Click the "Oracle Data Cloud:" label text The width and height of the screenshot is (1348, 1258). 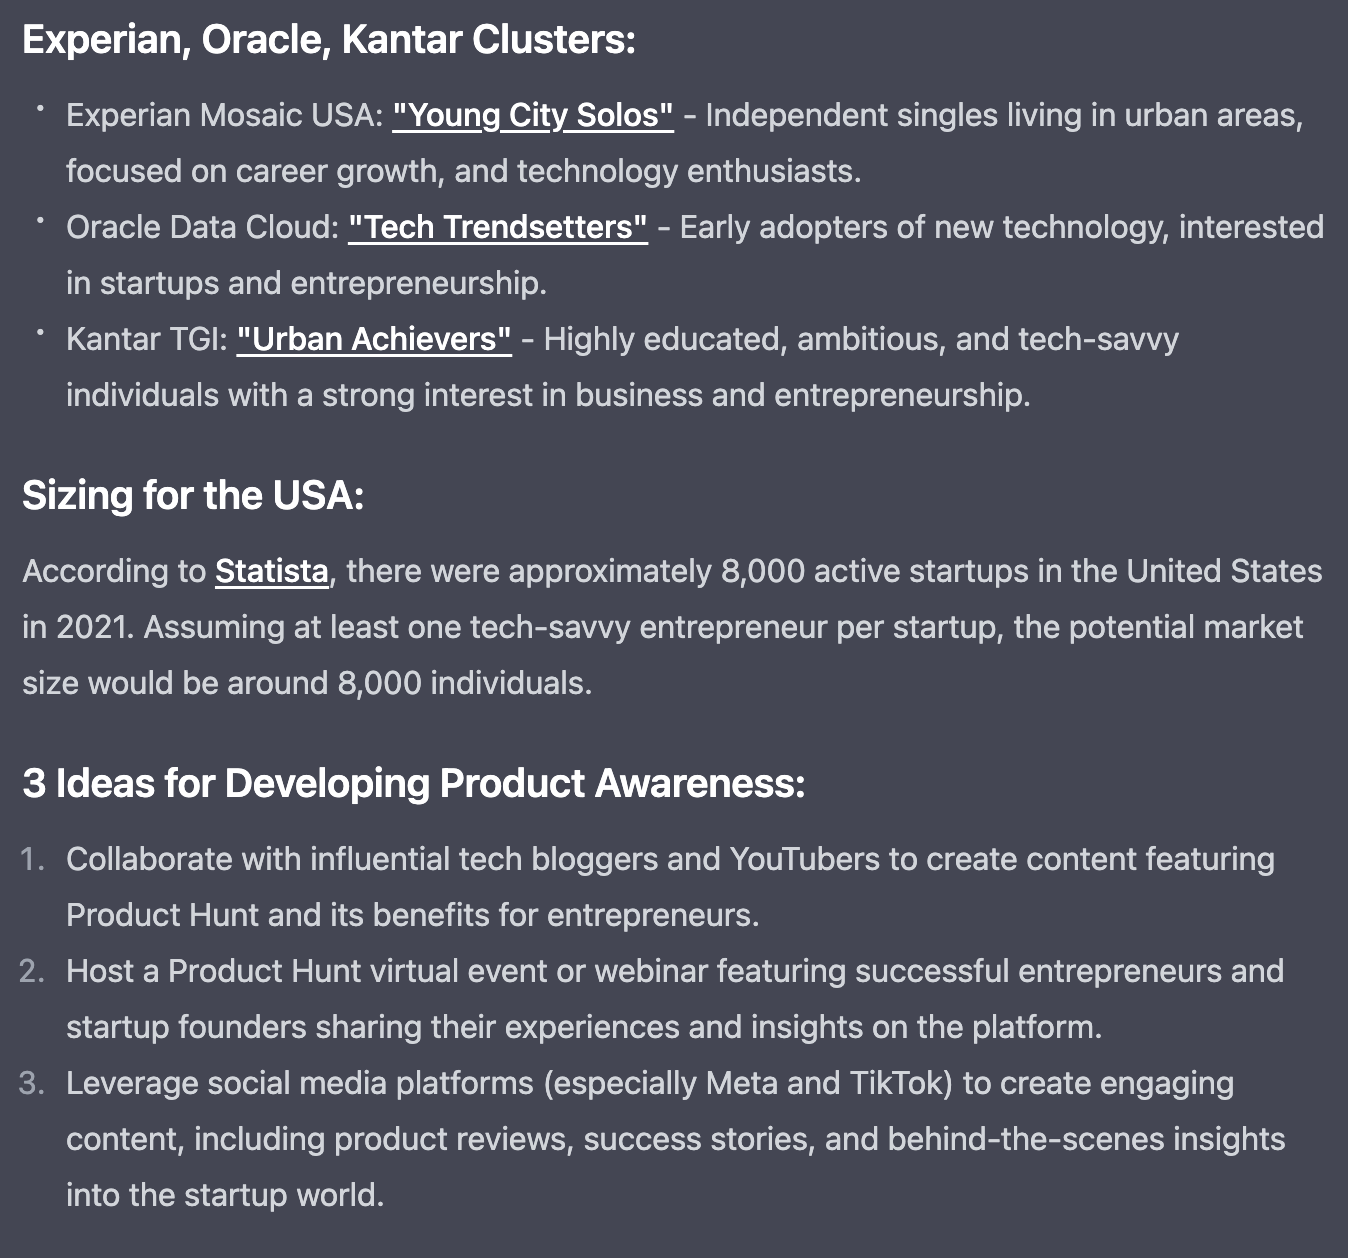click(203, 228)
